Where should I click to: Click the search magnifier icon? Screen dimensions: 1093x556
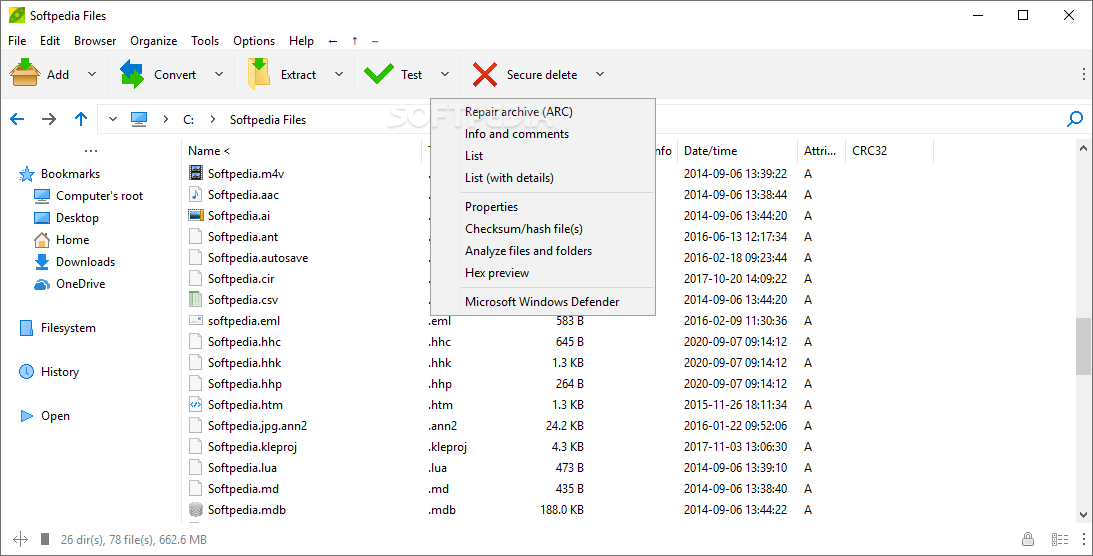click(x=1075, y=119)
